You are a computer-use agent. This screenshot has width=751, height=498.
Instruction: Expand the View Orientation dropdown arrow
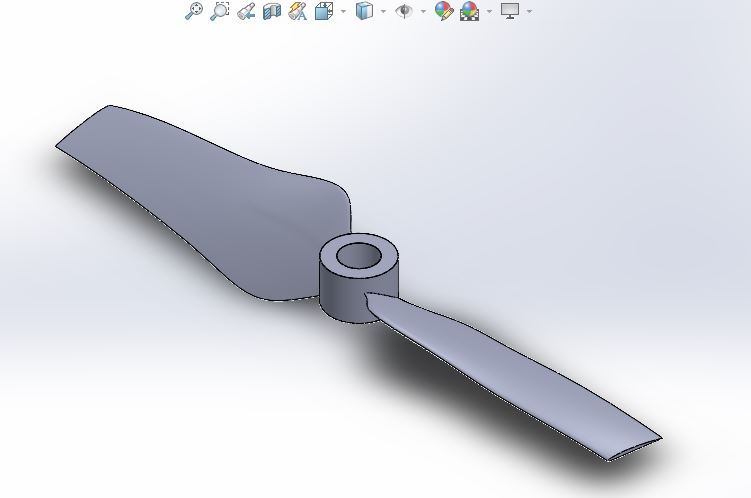point(343,11)
